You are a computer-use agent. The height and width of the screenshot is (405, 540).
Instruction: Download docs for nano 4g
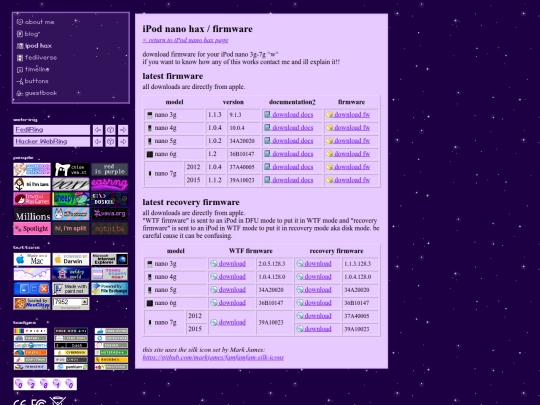click(x=289, y=128)
